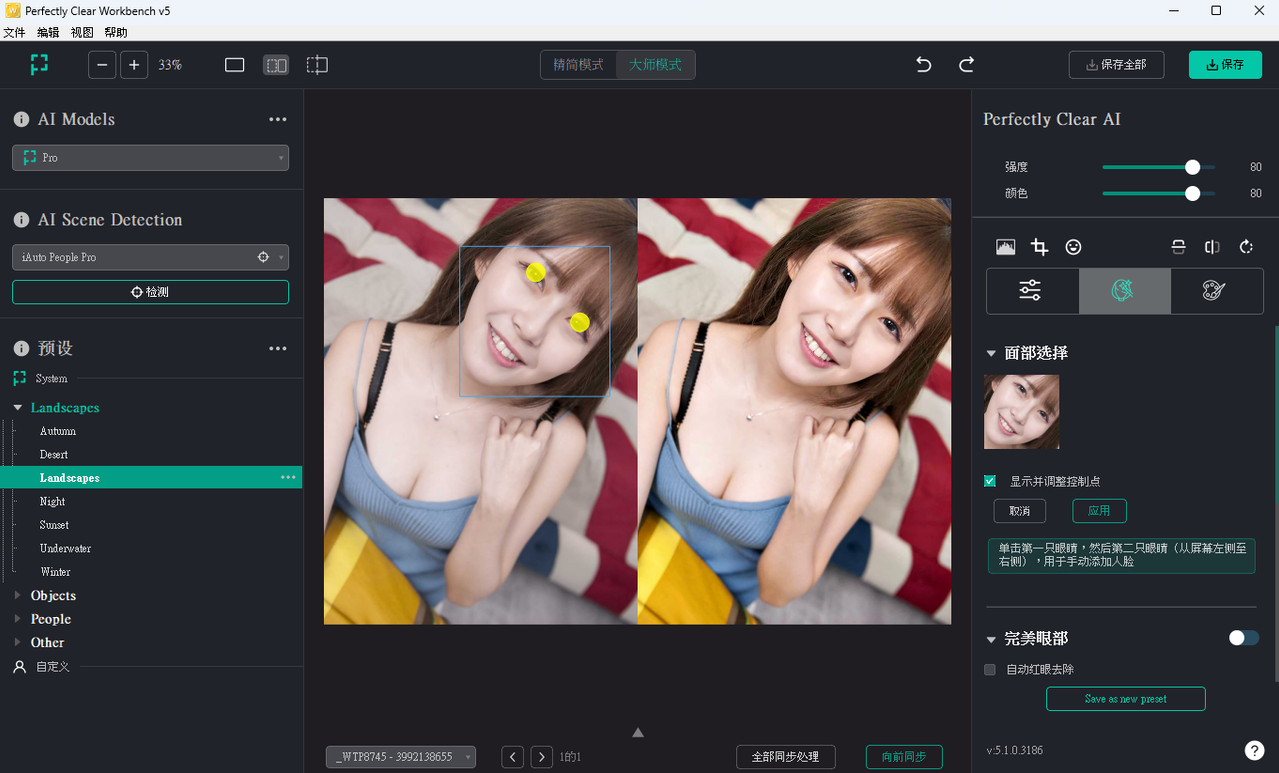Toggle the Perfect Eyes switch on

click(x=1243, y=638)
